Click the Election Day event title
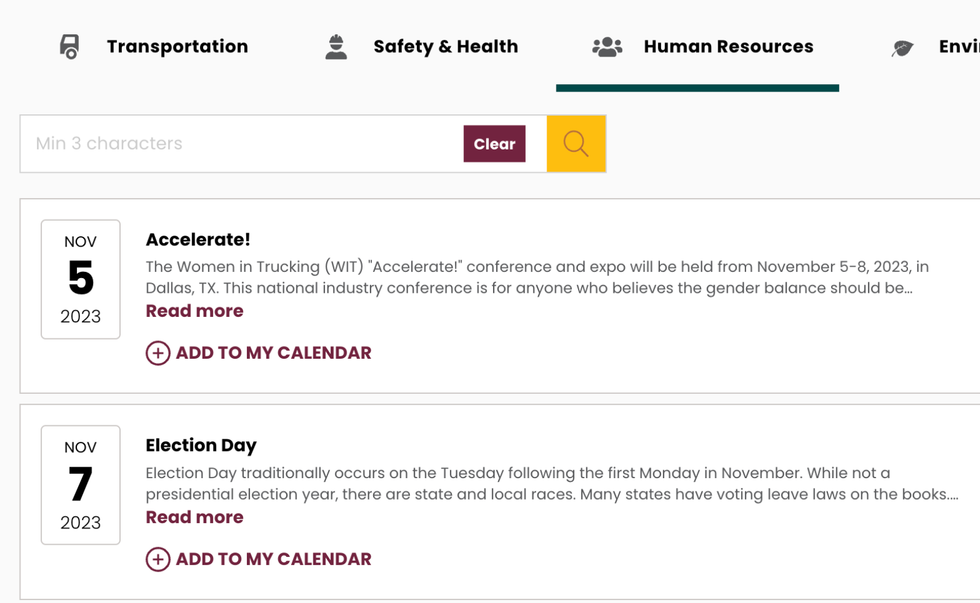The image size is (980, 603). [201, 445]
